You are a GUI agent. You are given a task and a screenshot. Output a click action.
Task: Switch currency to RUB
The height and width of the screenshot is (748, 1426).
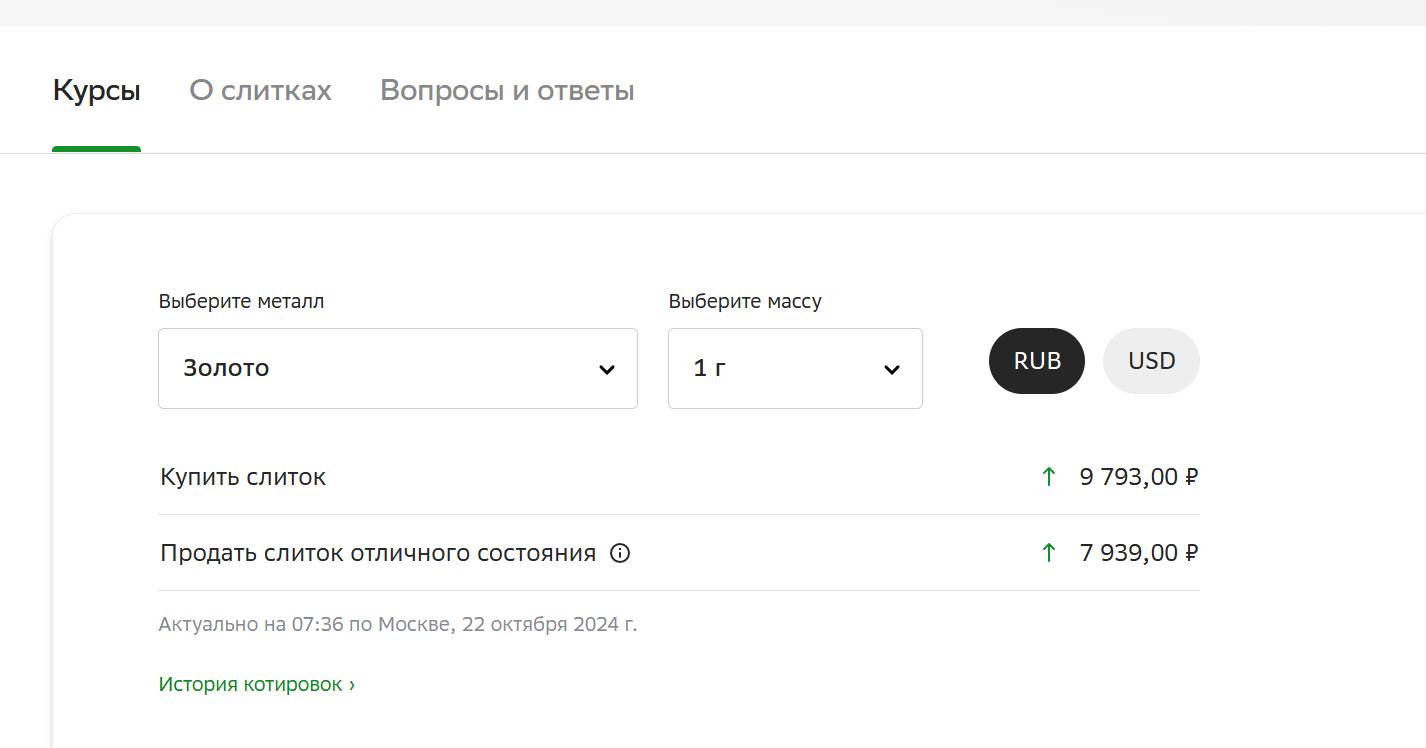[x=1037, y=361]
